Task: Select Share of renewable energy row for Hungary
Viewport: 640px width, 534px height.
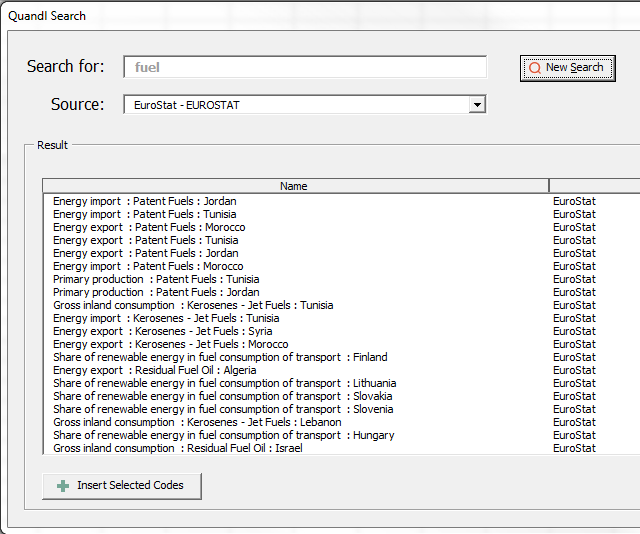Action: [224, 436]
